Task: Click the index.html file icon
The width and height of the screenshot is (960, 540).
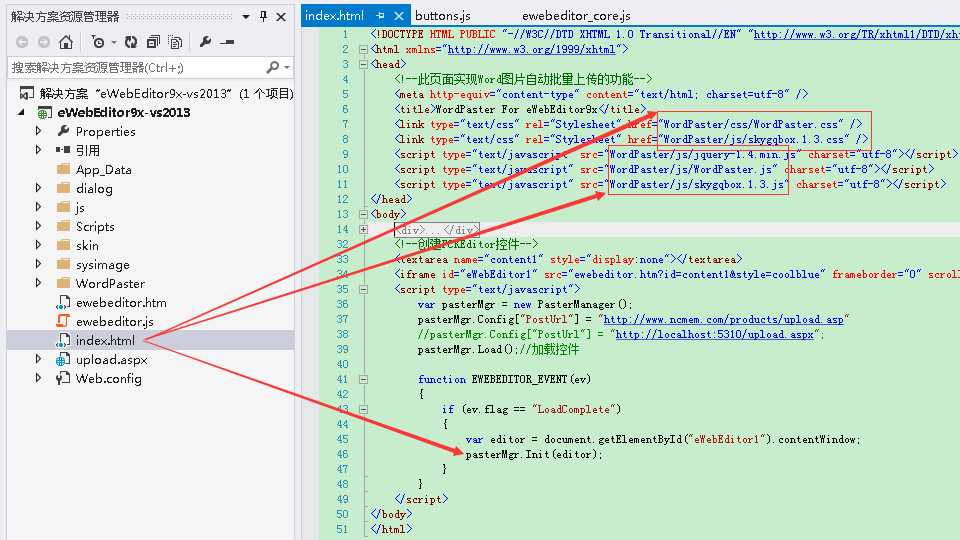Action: pos(63,340)
